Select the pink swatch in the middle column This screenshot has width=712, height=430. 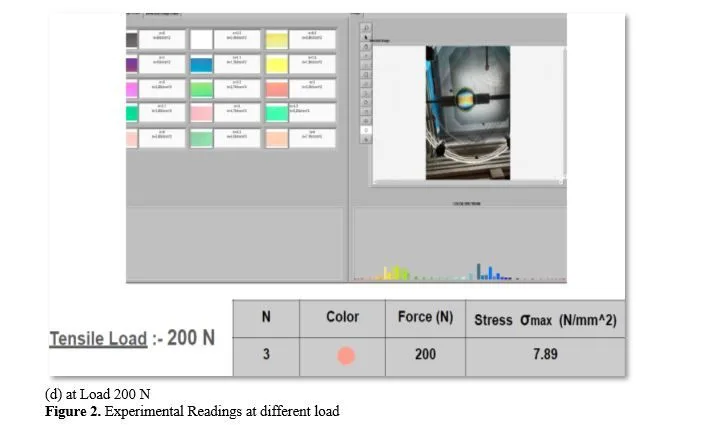(x=201, y=113)
